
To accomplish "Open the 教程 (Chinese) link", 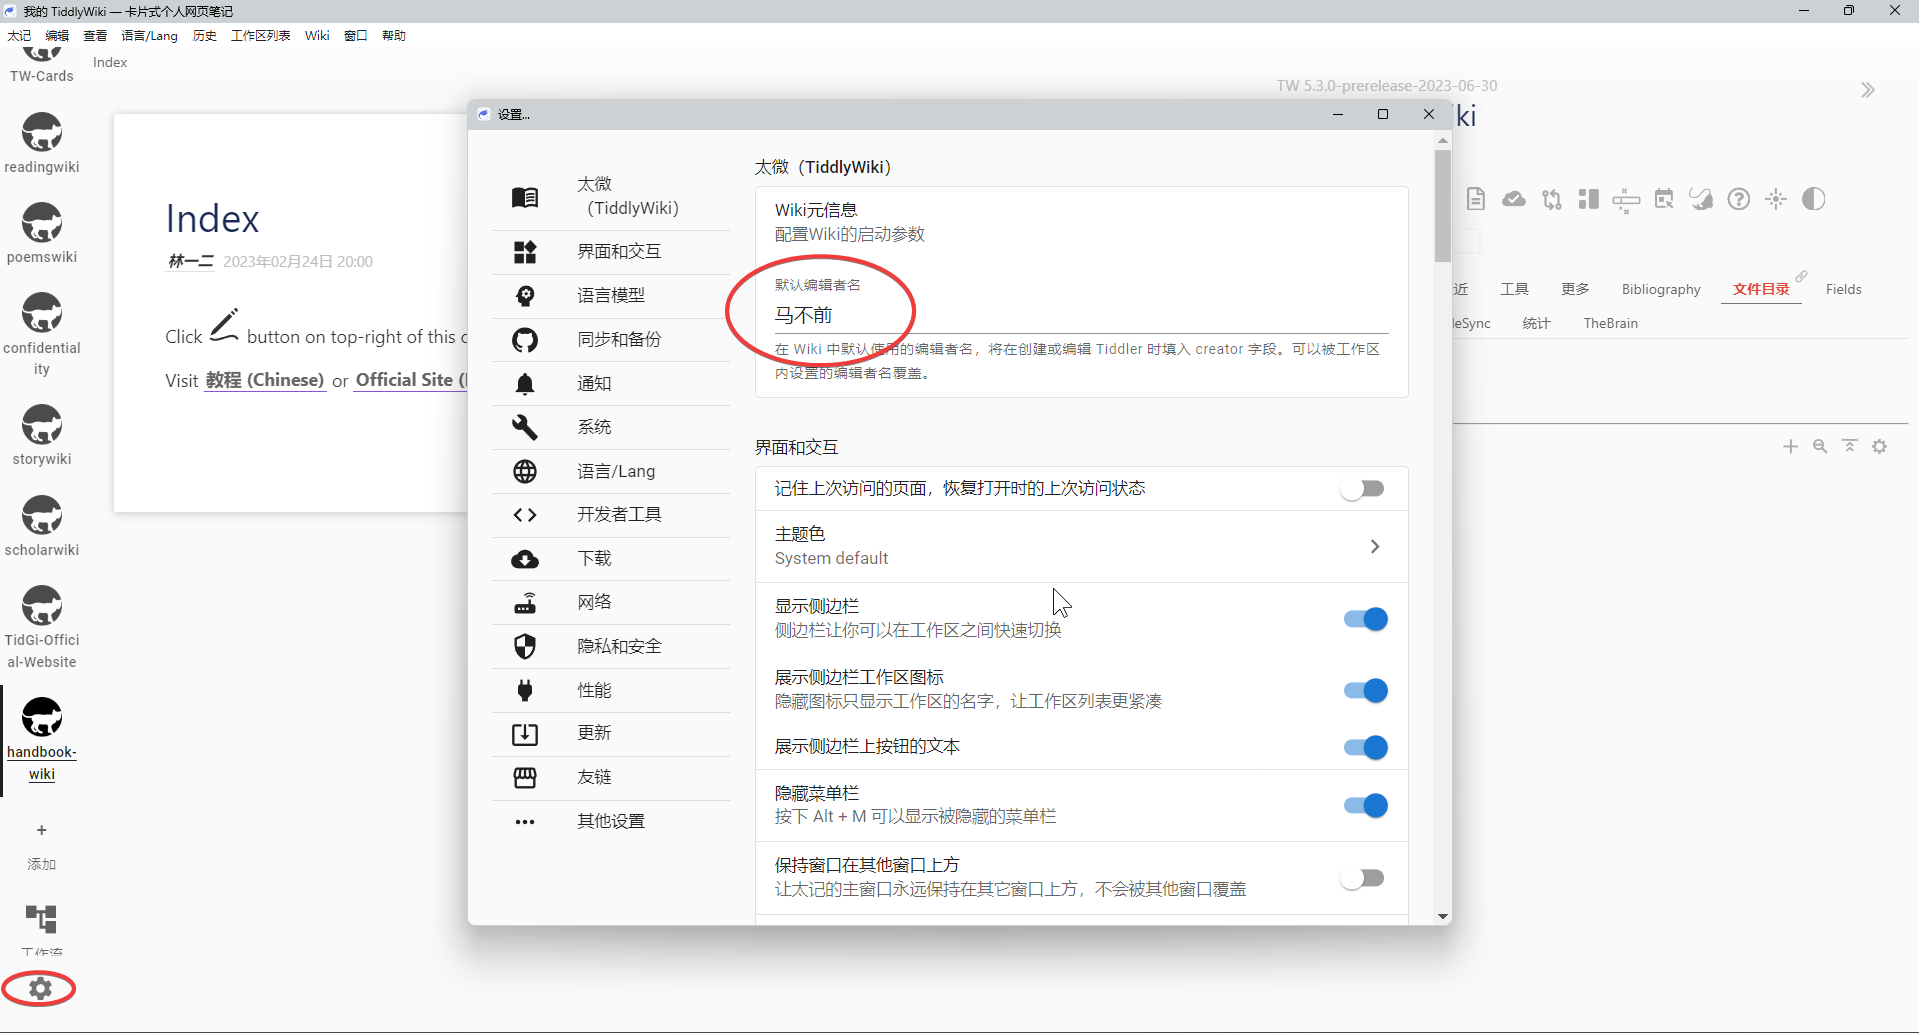I will click(265, 380).
